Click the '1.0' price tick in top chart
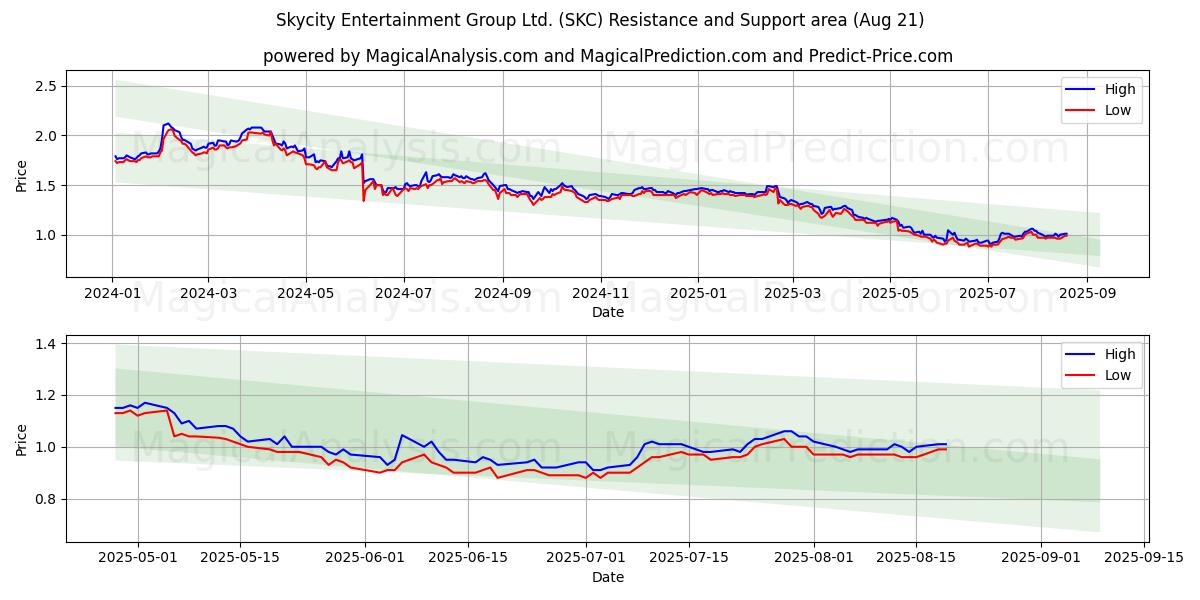 pos(47,236)
